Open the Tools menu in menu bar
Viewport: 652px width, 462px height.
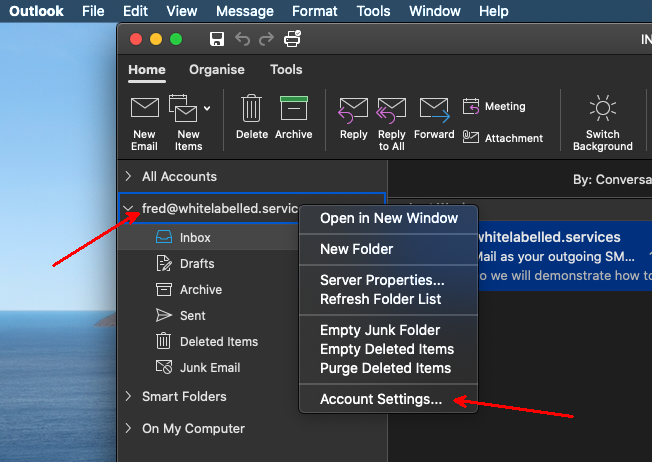(373, 11)
